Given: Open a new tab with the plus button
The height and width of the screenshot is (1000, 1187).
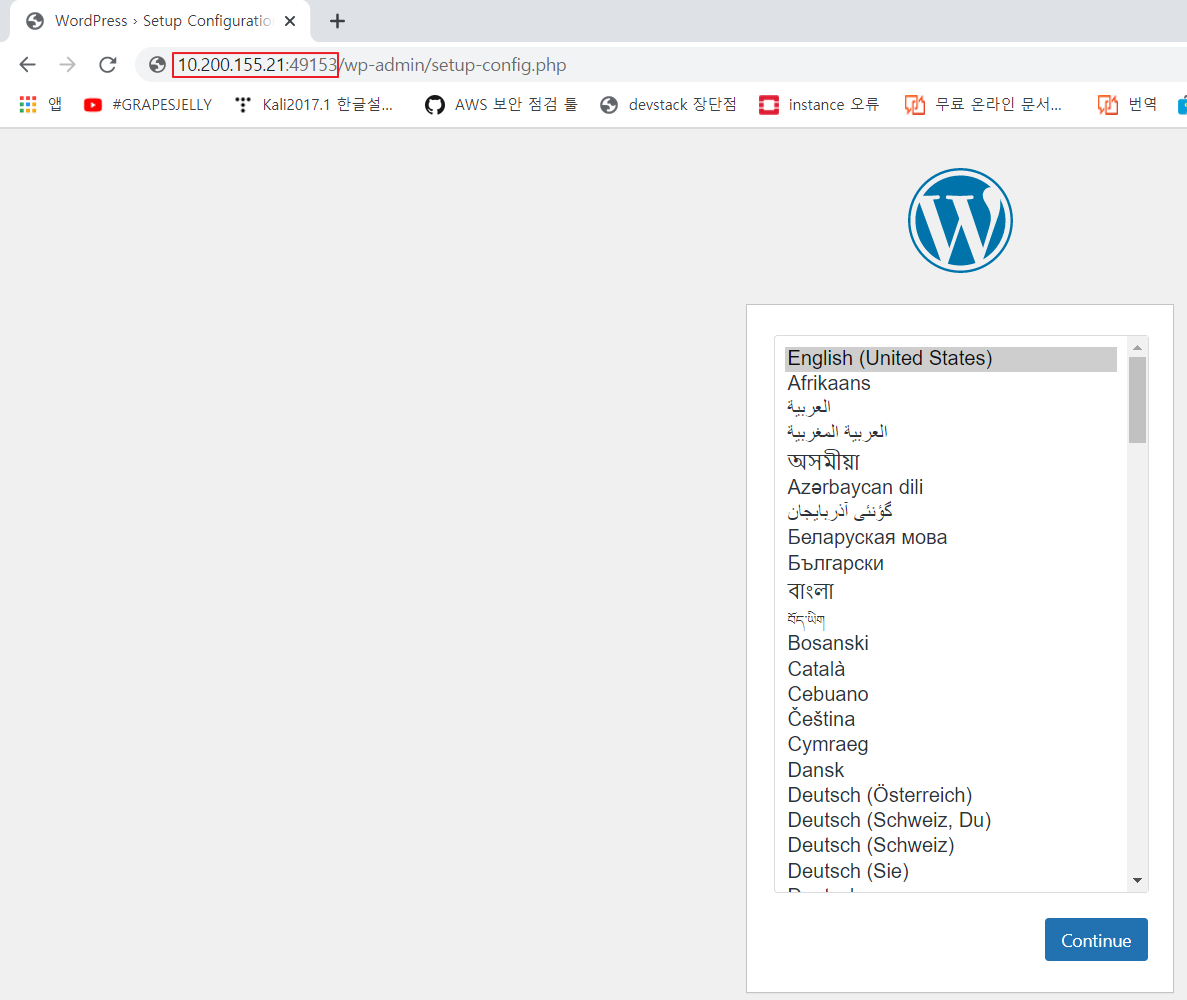Looking at the screenshot, I should click(338, 21).
